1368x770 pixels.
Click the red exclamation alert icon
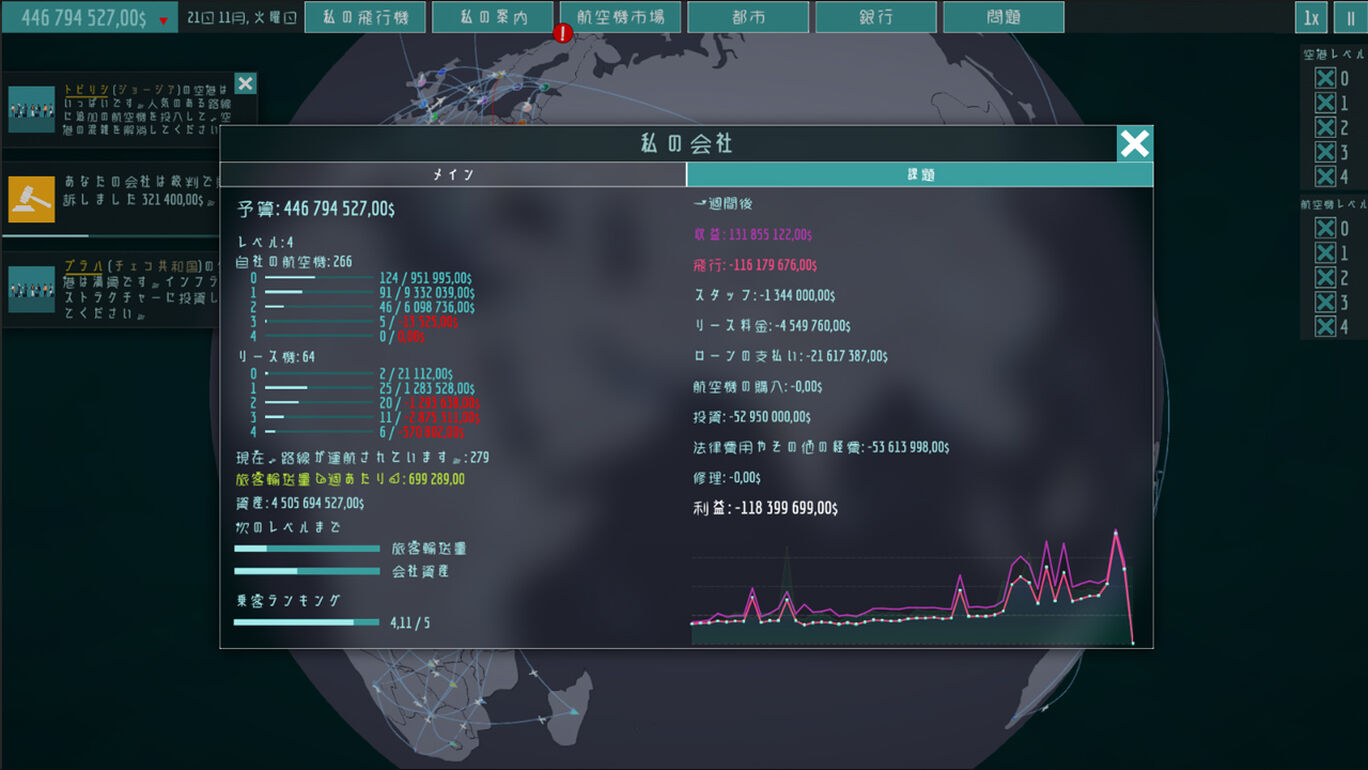562,33
